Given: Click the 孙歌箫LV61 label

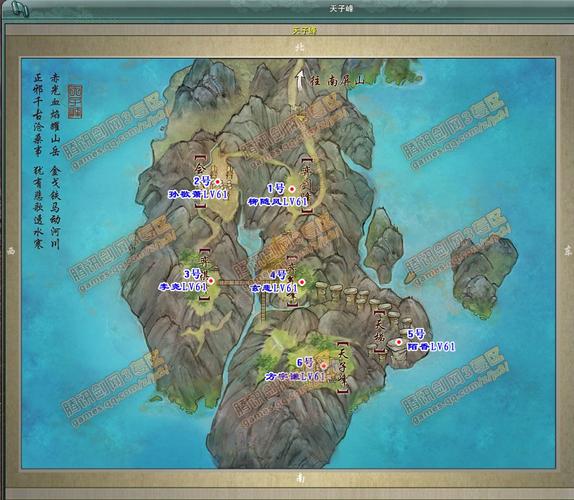Looking at the screenshot, I should [198, 194].
